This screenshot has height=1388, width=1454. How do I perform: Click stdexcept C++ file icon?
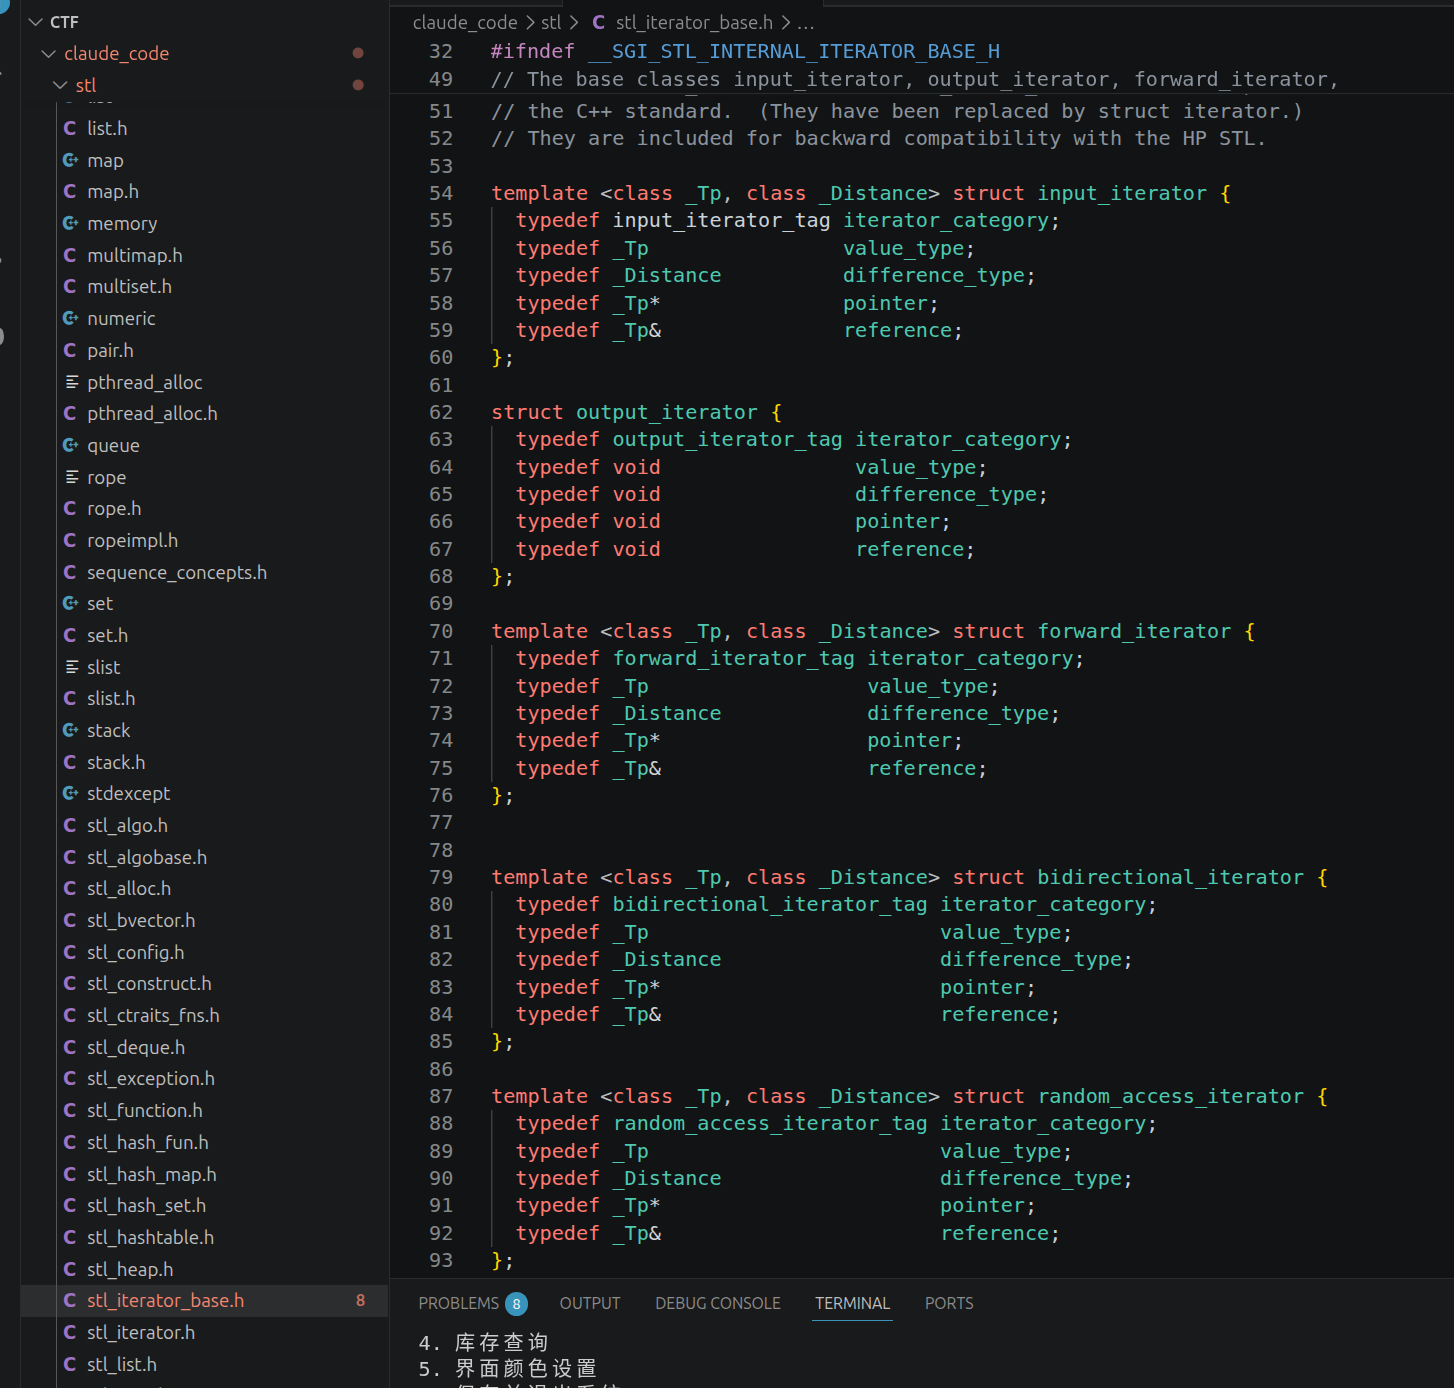point(70,793)
